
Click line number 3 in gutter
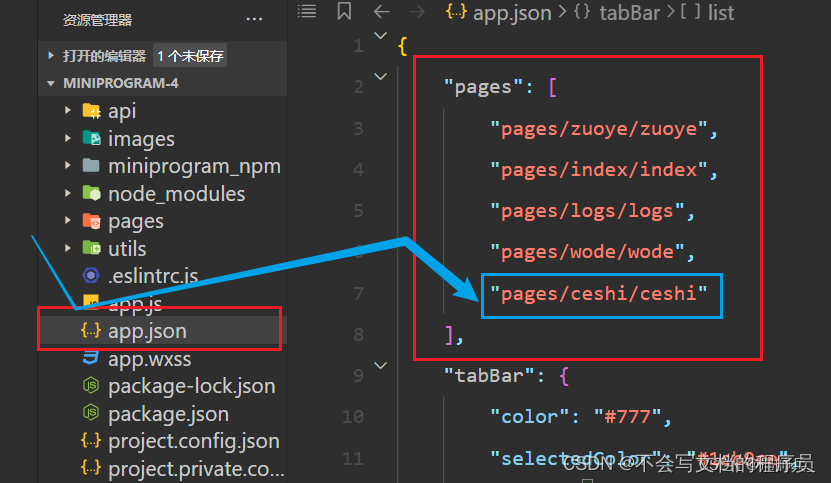click(x=359, y=129)
